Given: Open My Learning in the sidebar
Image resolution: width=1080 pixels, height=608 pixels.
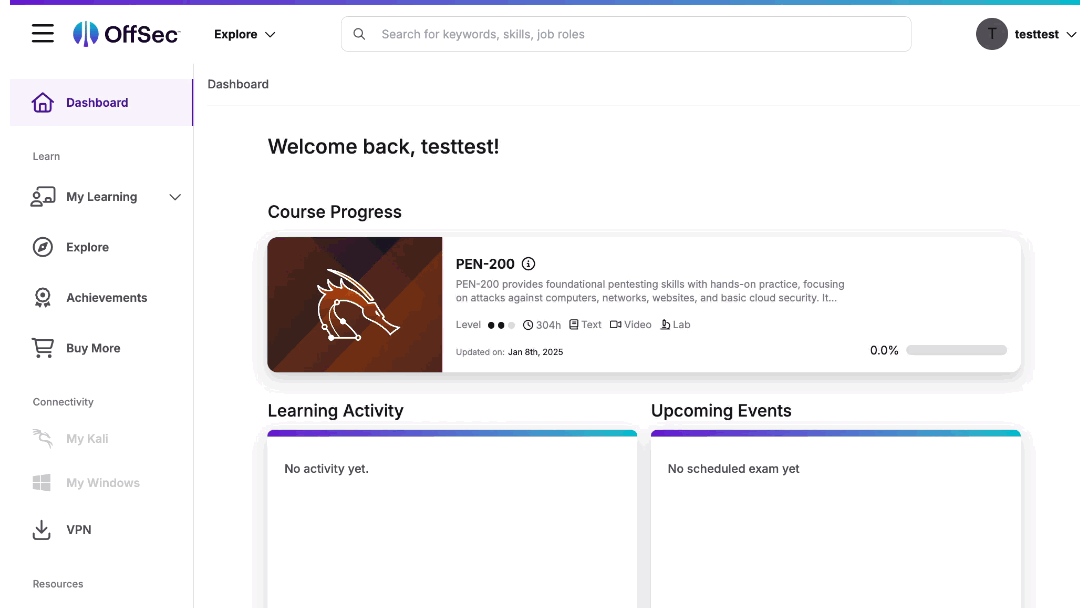Looking at the screenshot, I should click(x=101, y=197).
